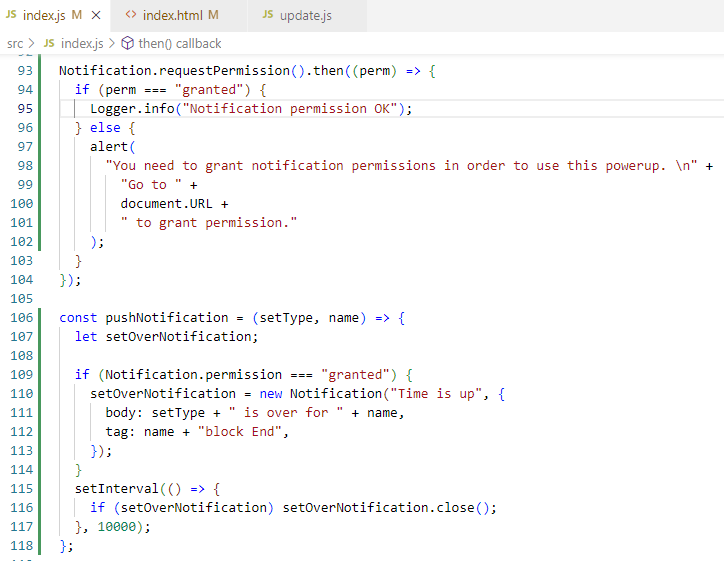Click line number 95 in the gutter

[x=25, y=109]
